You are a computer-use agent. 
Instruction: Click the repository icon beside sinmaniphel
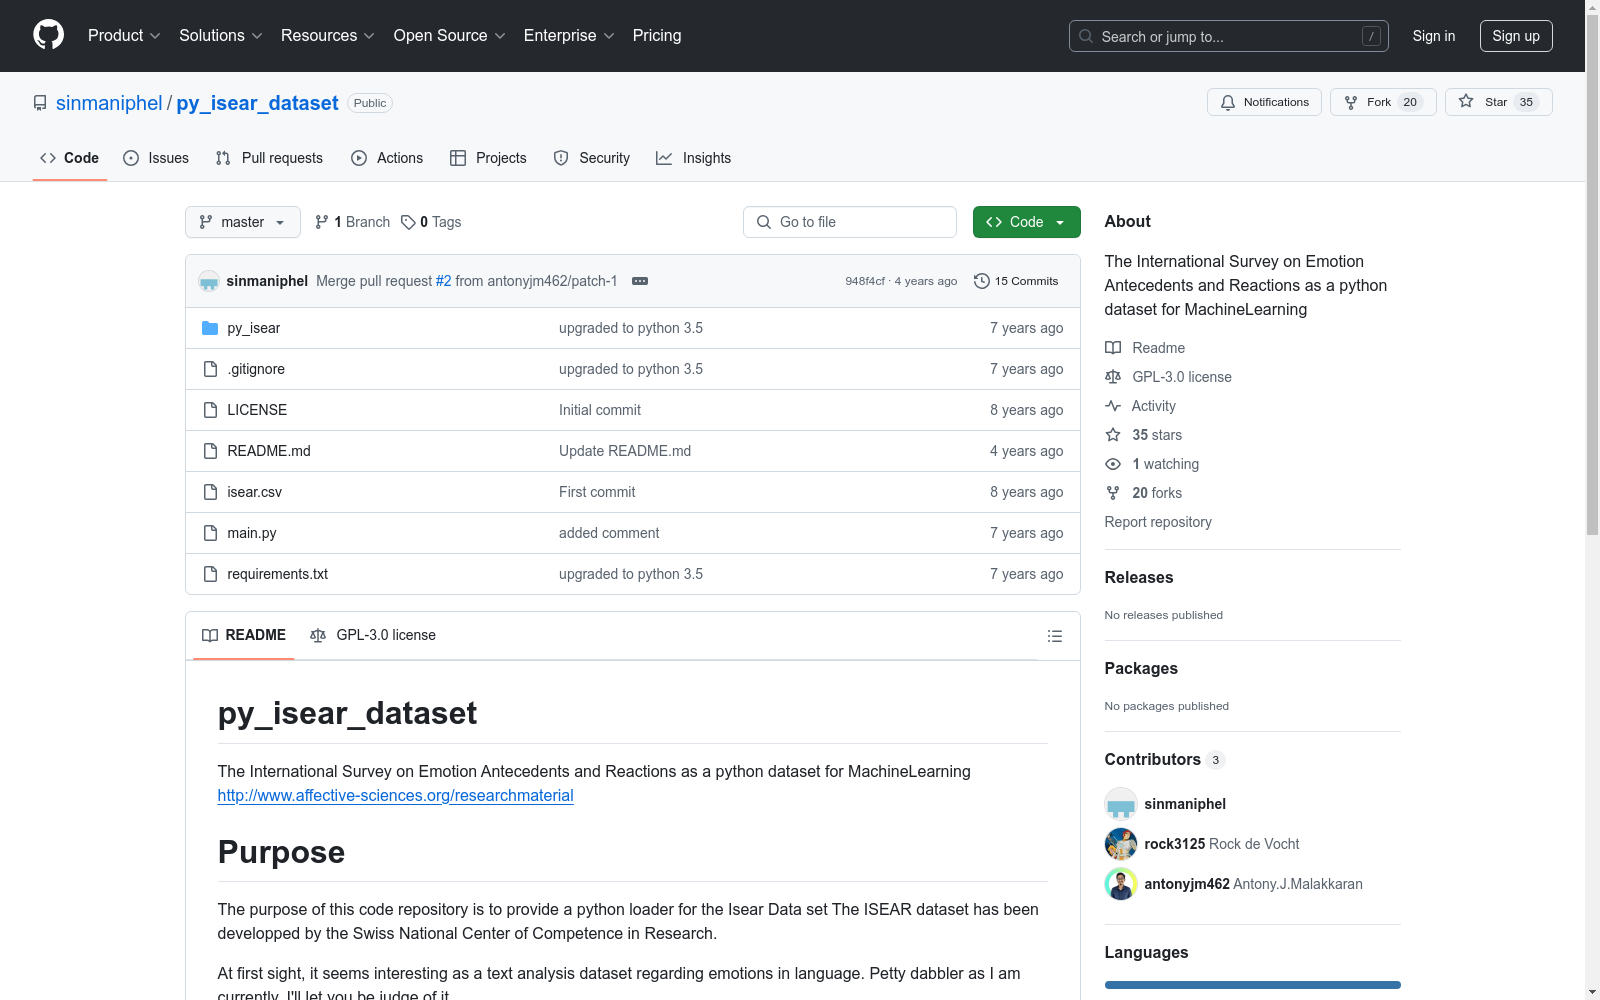pyautogui.click(x=40, y=103)
